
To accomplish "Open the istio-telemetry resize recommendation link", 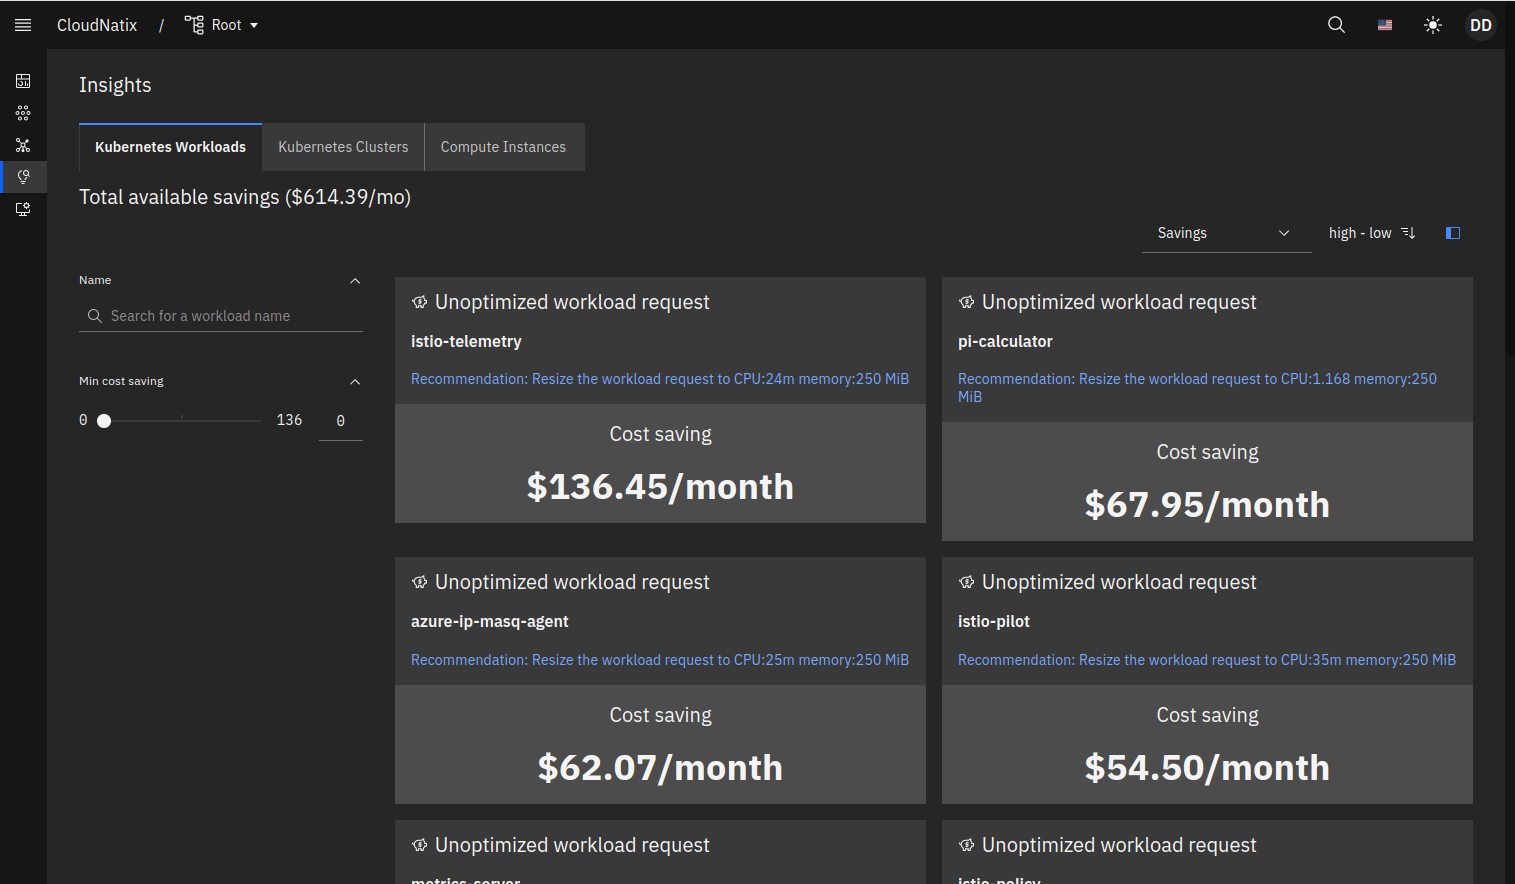I will (x=660, y=379).
